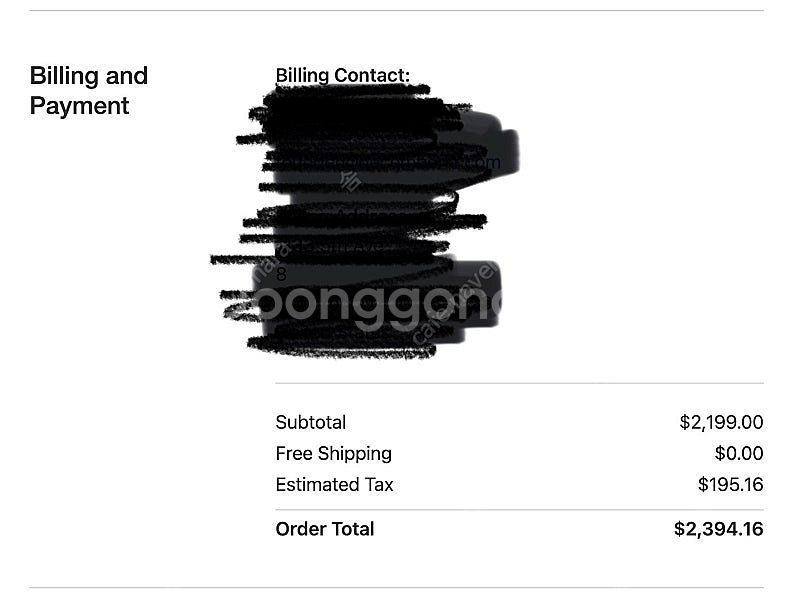The image size is (800, 605).
Task: Click the visible digit 8 in redacted address
Action: click(281, 274)
